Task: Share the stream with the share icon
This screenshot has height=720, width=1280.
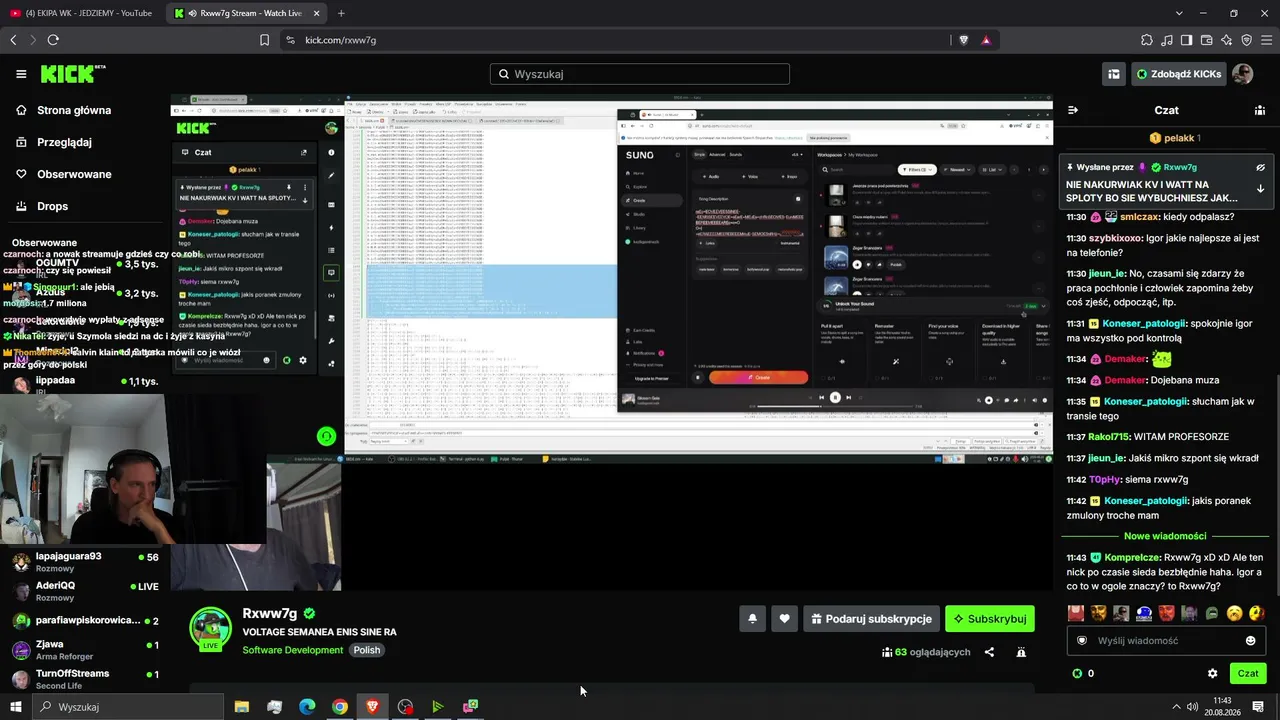Action: coord(989,652)
